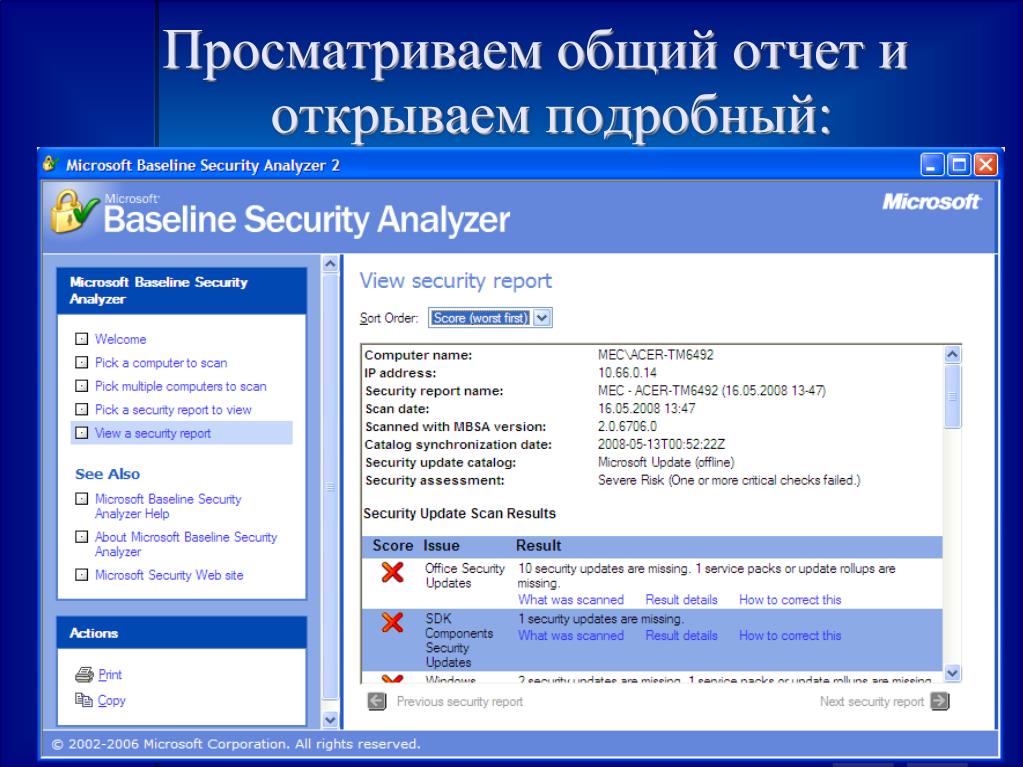Click the bullet icon next to Welcome
1023x767 pixels.
pyautogui.click(x=82, y=338)
